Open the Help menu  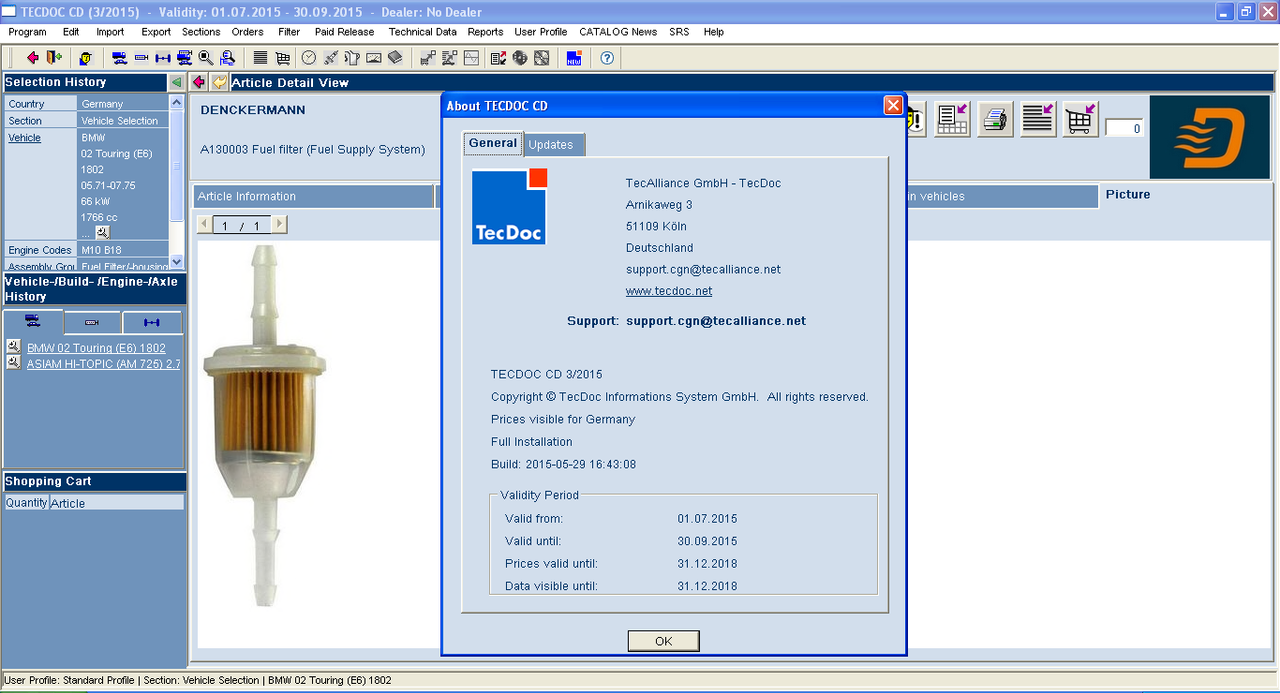tap(713, 32)
